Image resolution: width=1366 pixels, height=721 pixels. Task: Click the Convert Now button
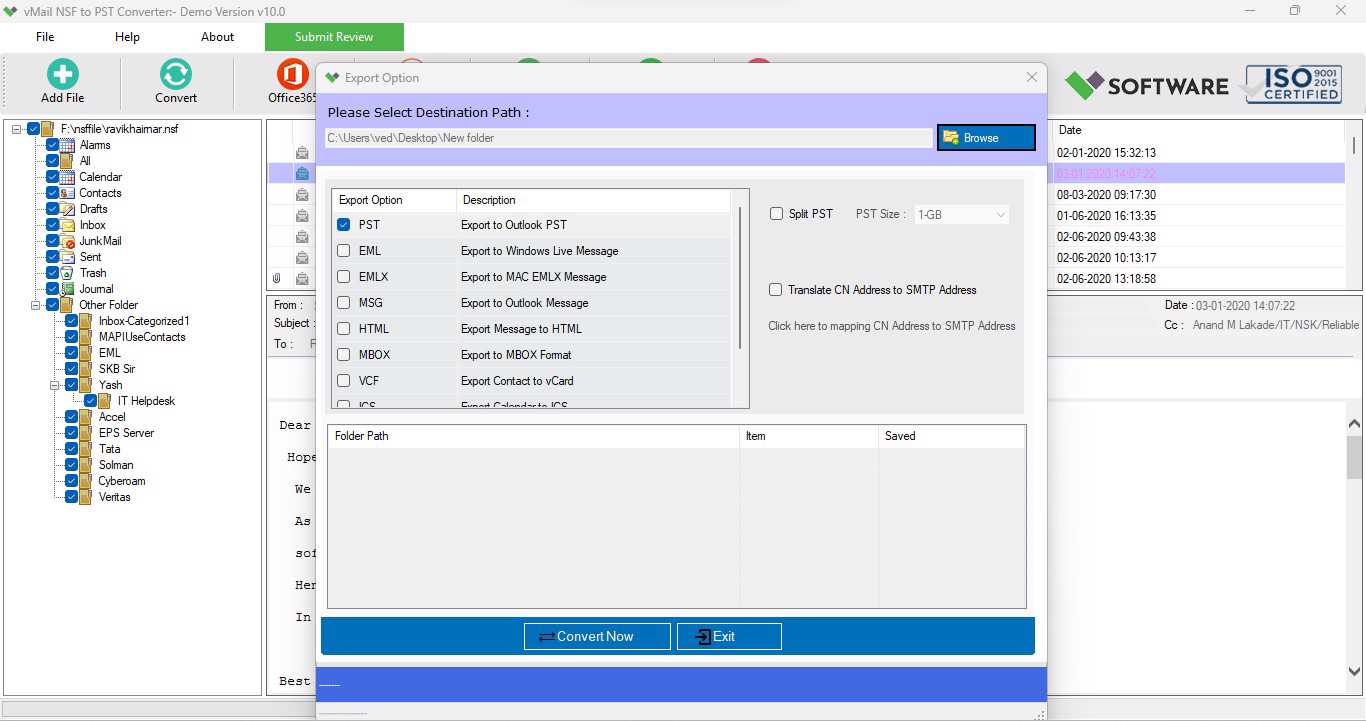pos(598,636)
